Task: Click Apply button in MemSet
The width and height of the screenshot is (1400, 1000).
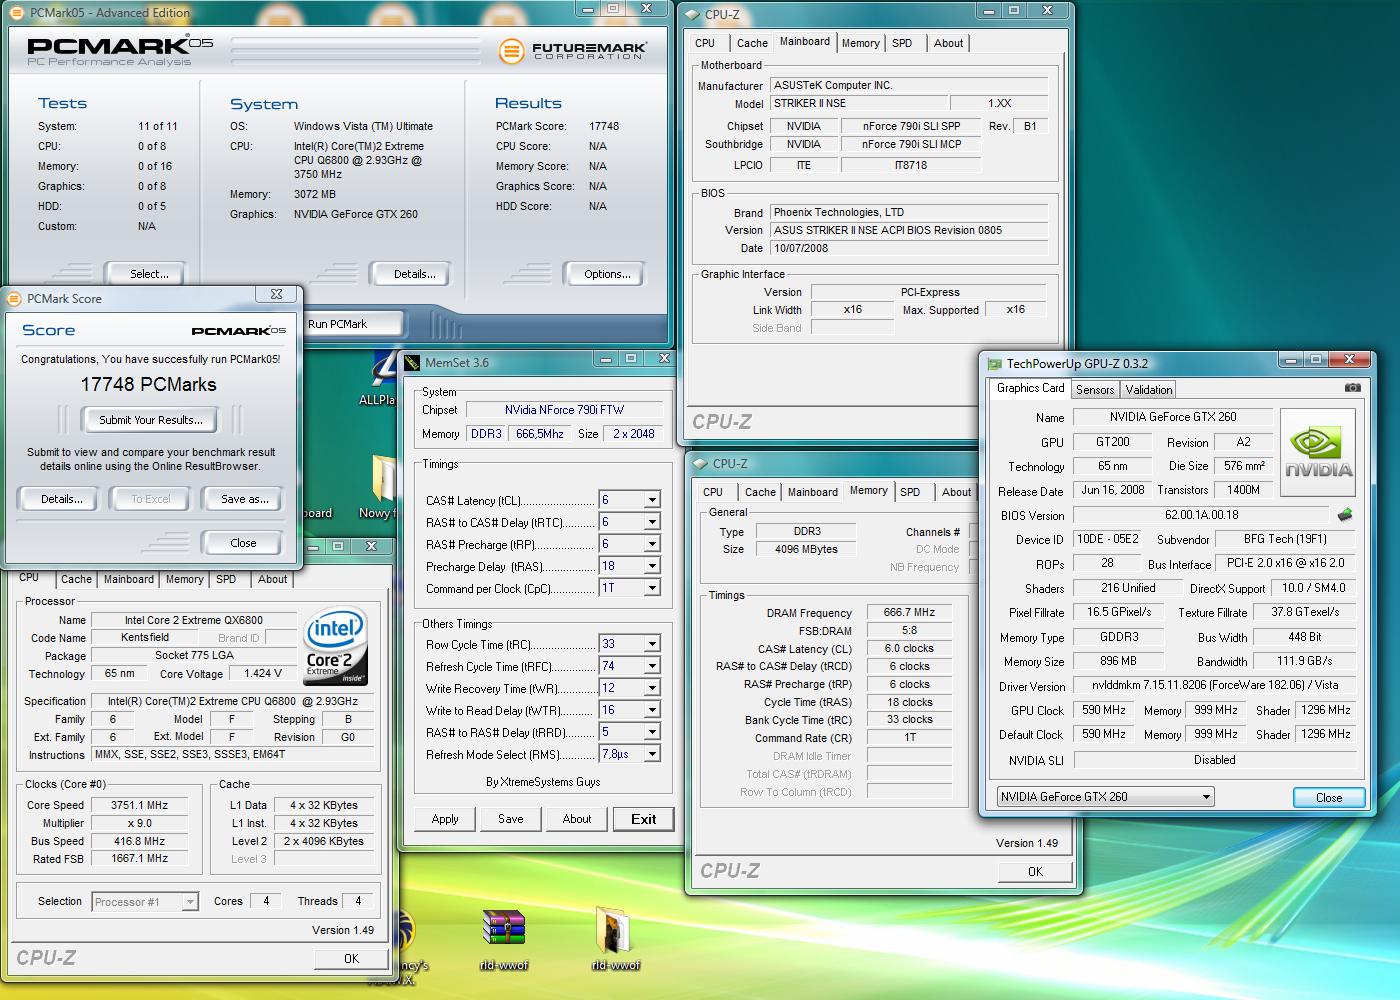Action: coord(445,819)
